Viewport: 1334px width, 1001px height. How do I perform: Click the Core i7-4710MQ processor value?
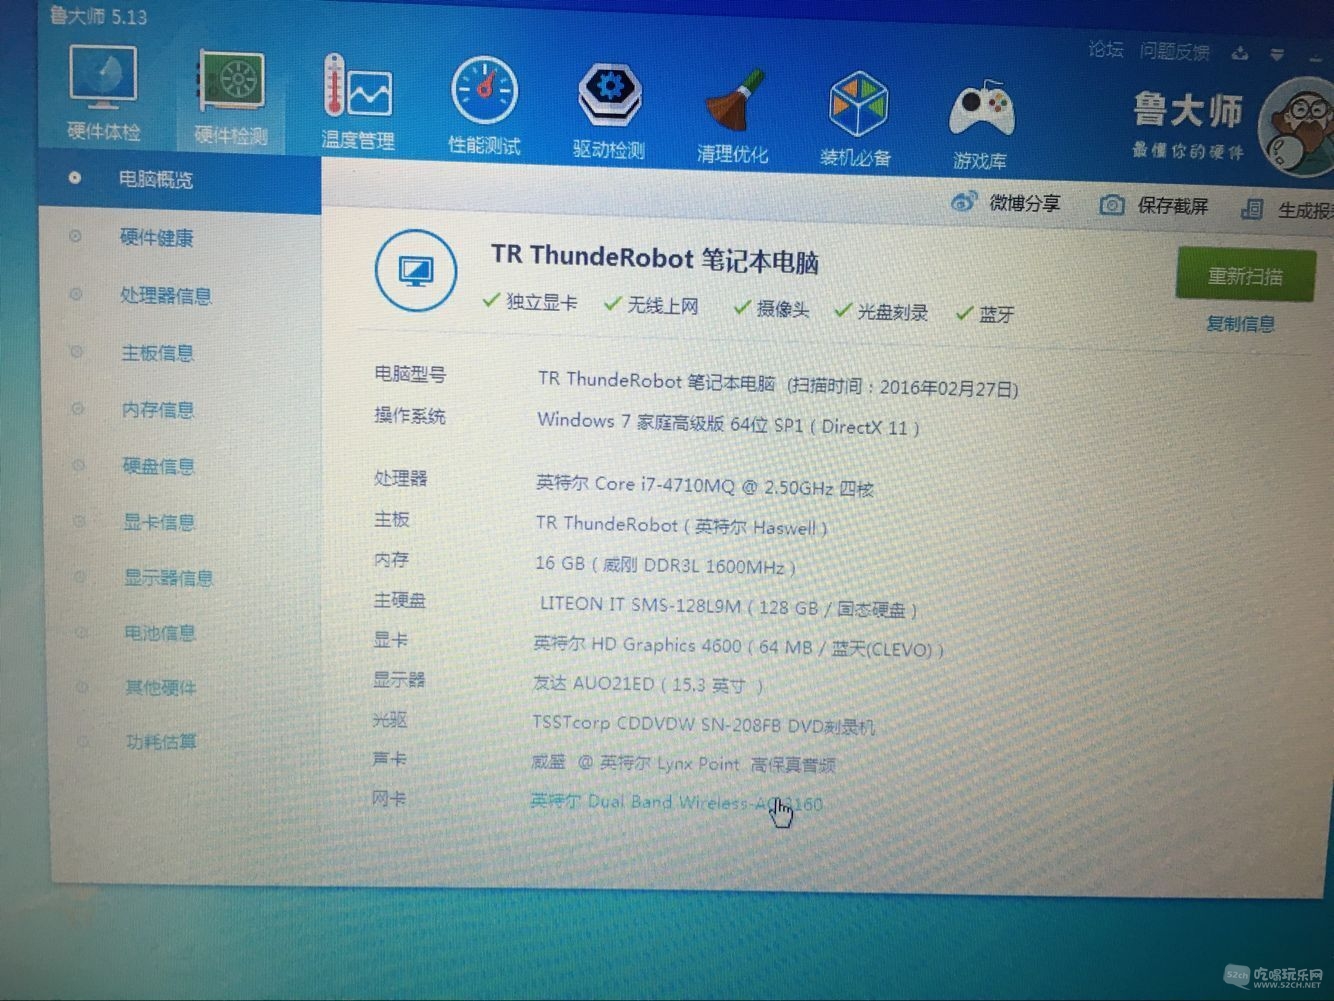click(704, 486)
